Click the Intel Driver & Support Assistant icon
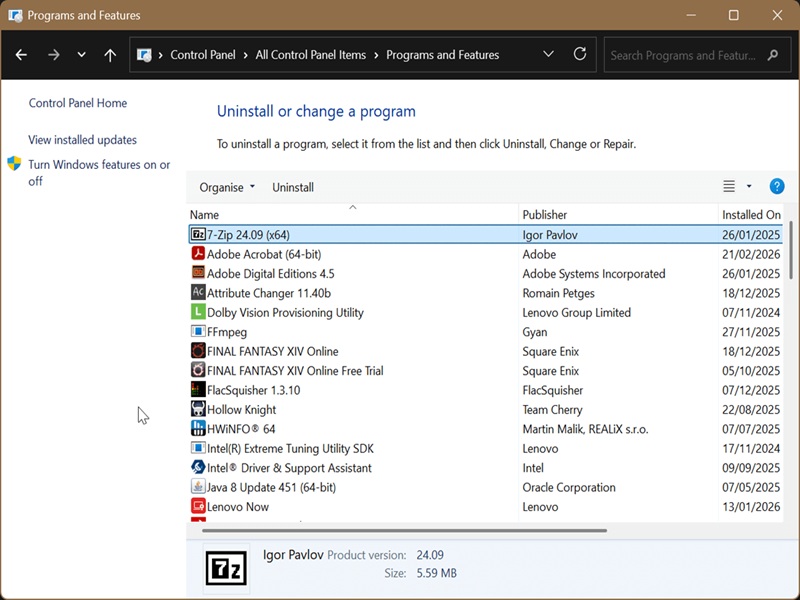 [198, 467]
